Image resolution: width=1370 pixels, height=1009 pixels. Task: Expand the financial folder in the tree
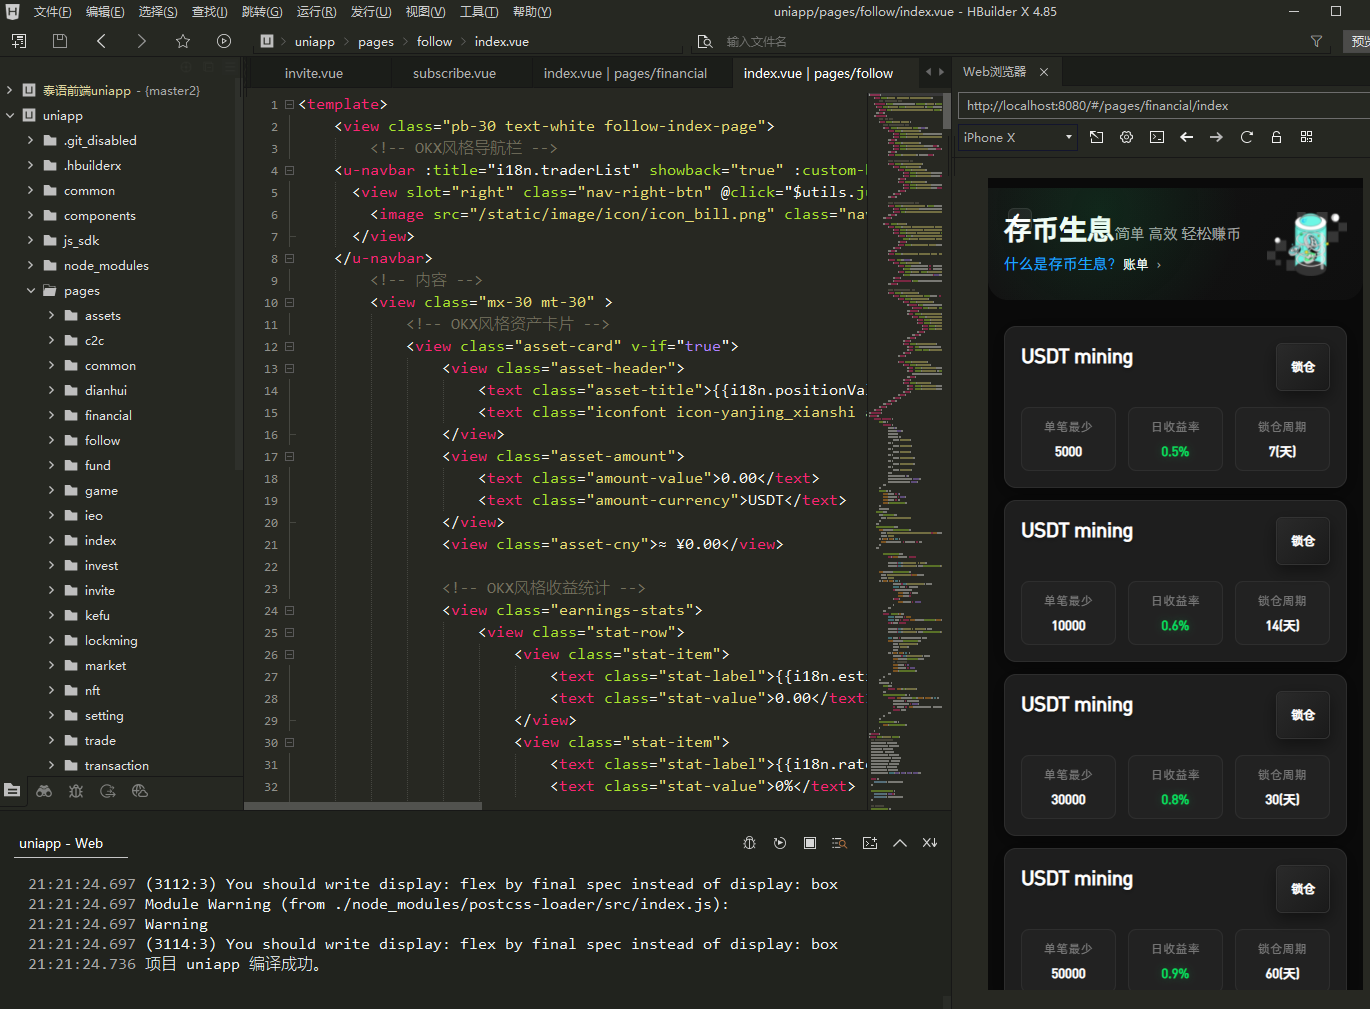[51, 415]
